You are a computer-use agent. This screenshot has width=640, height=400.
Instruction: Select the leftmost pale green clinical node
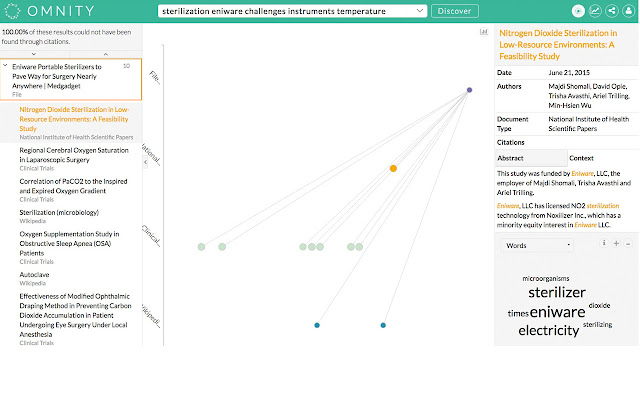(x=201, y=247)
